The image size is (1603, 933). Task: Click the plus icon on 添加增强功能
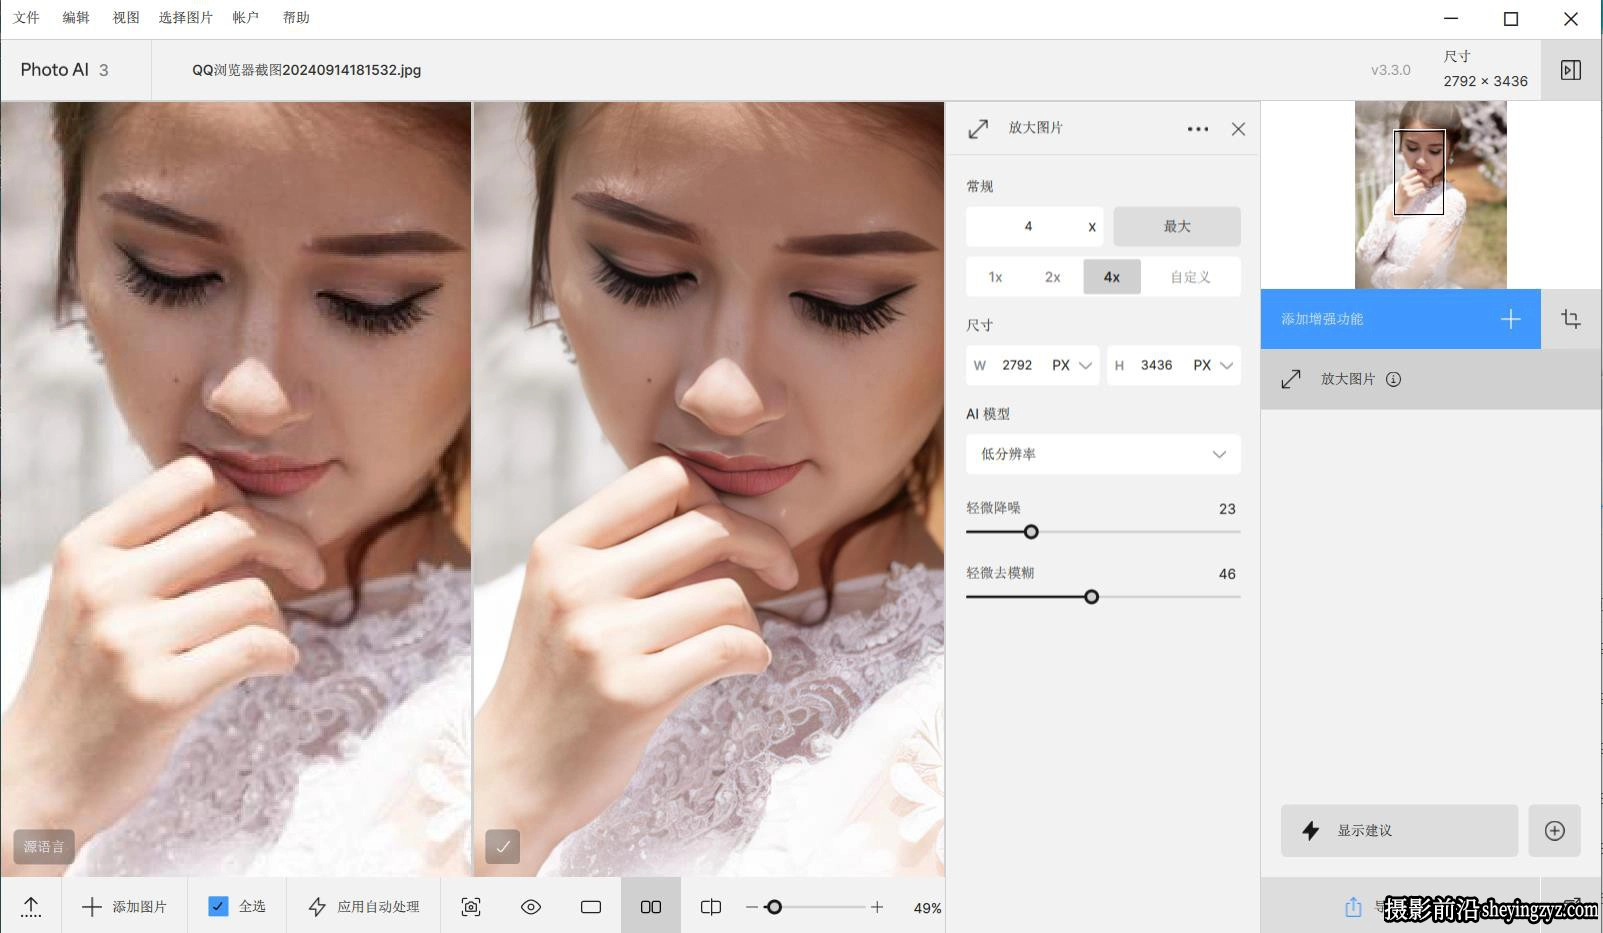(1510, 319)
